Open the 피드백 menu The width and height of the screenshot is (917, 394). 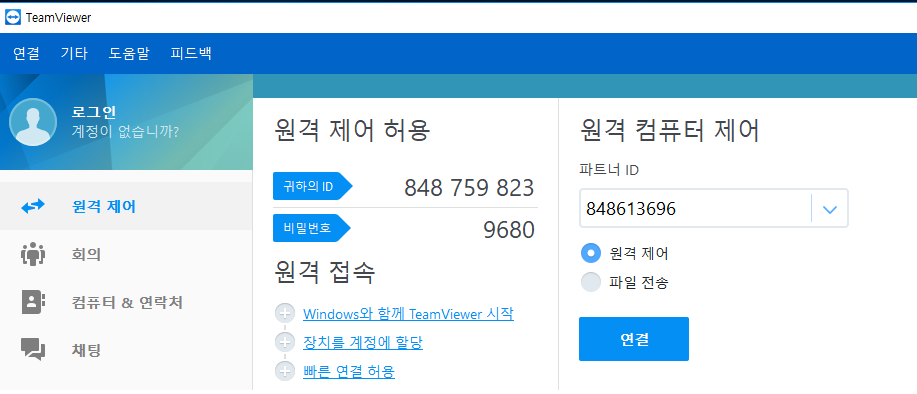[191, 54]
